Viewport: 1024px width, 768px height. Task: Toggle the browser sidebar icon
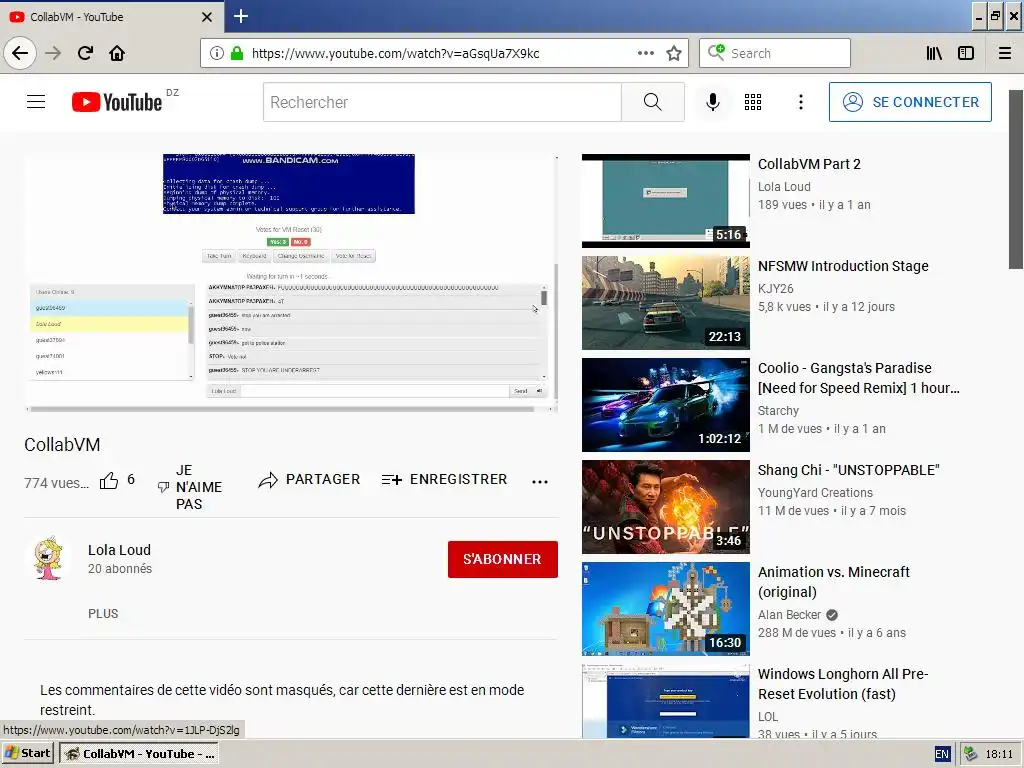966,53
